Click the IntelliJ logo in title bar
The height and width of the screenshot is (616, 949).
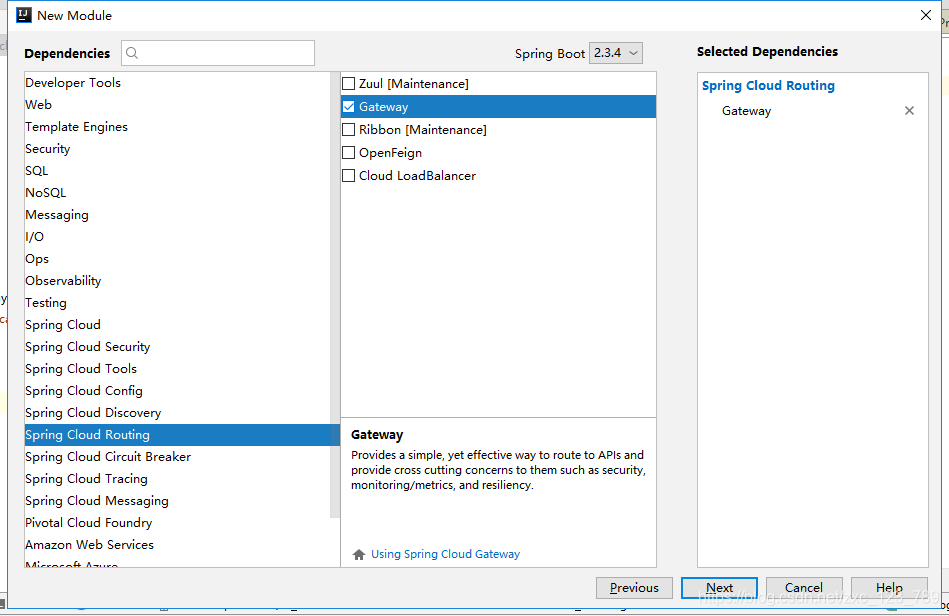(24, 15)
